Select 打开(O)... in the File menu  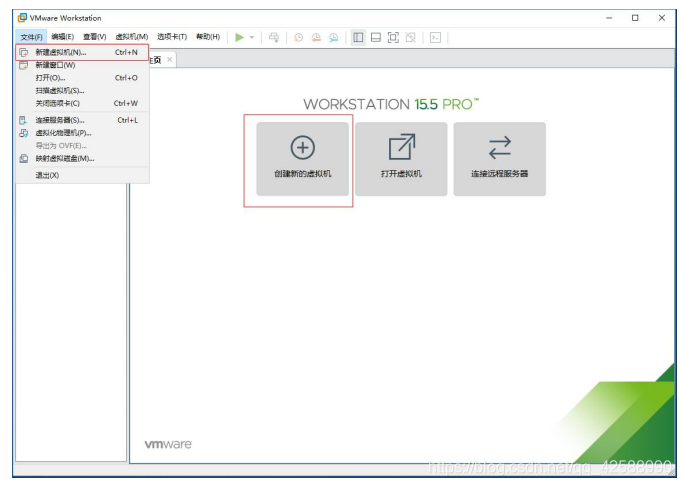(83, 78)
